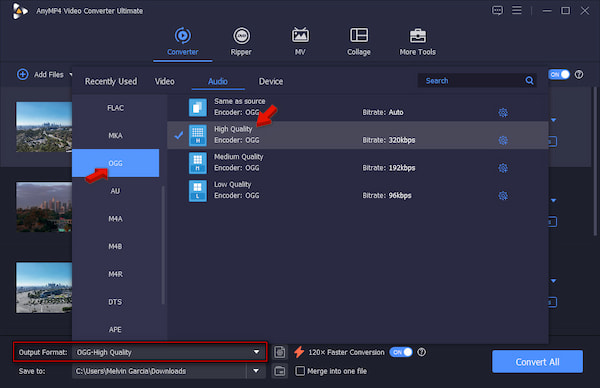Viewport: 600px width, 388px height.
Task: Click the Add Files plus icon
Action: 23,74
